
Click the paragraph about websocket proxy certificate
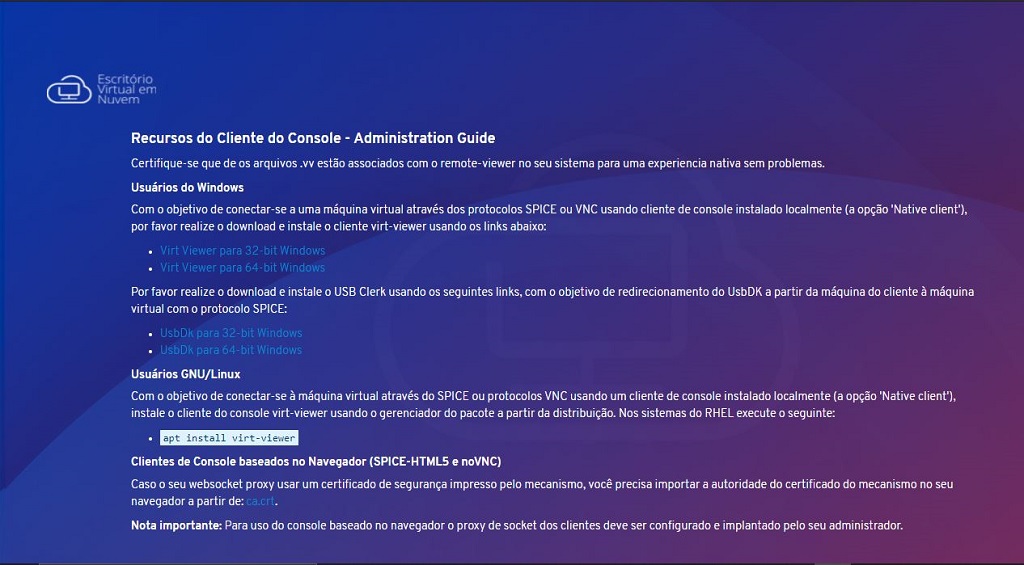pos(544,492)
